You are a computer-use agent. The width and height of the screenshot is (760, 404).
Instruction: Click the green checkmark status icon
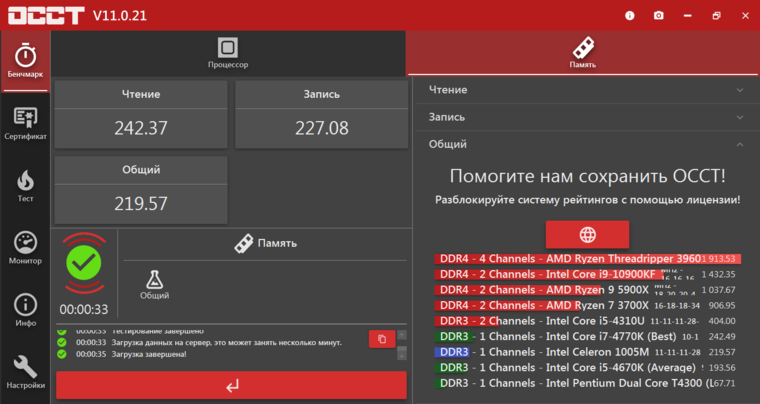pyautogui.click(x=84, y=263)
